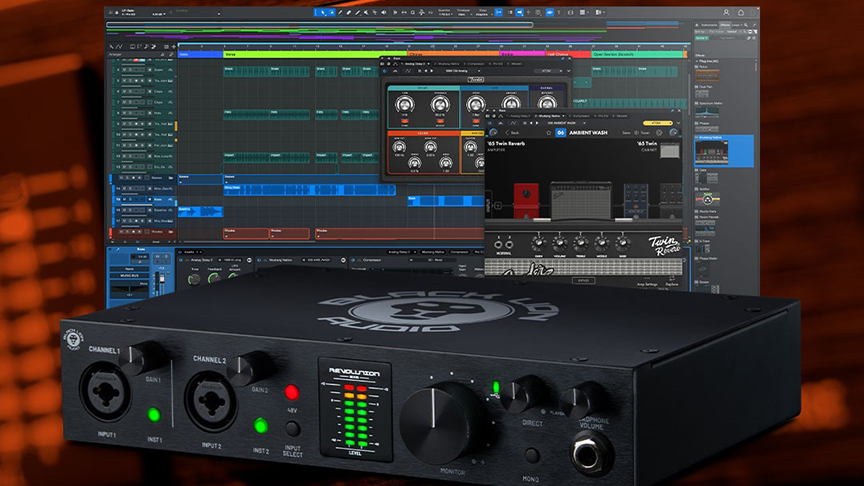Switch to the Instruments browser tab
Image resolution: width=864 pixels, height=486 pixels.
click(x=708, y=25)
